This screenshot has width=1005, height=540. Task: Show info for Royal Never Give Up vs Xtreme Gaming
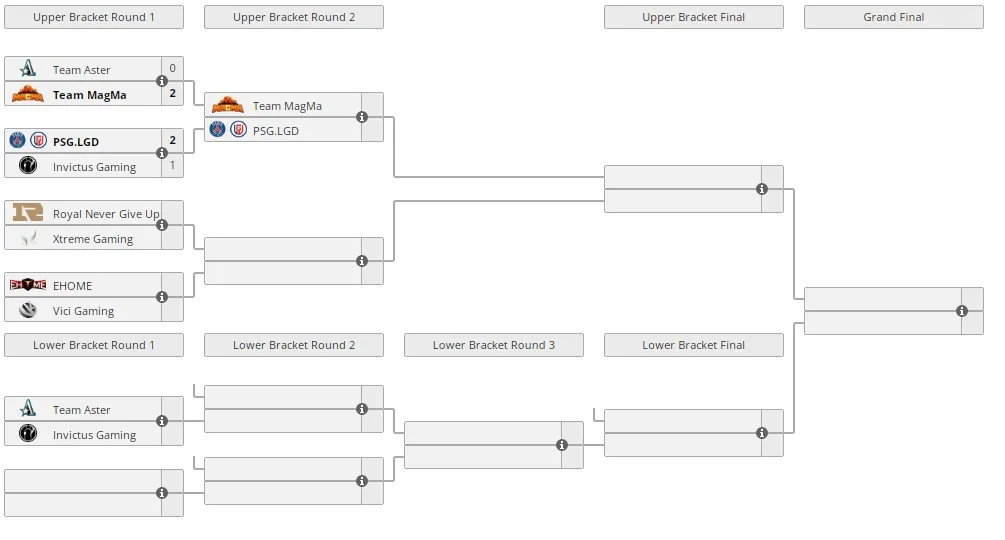(162, 225)
